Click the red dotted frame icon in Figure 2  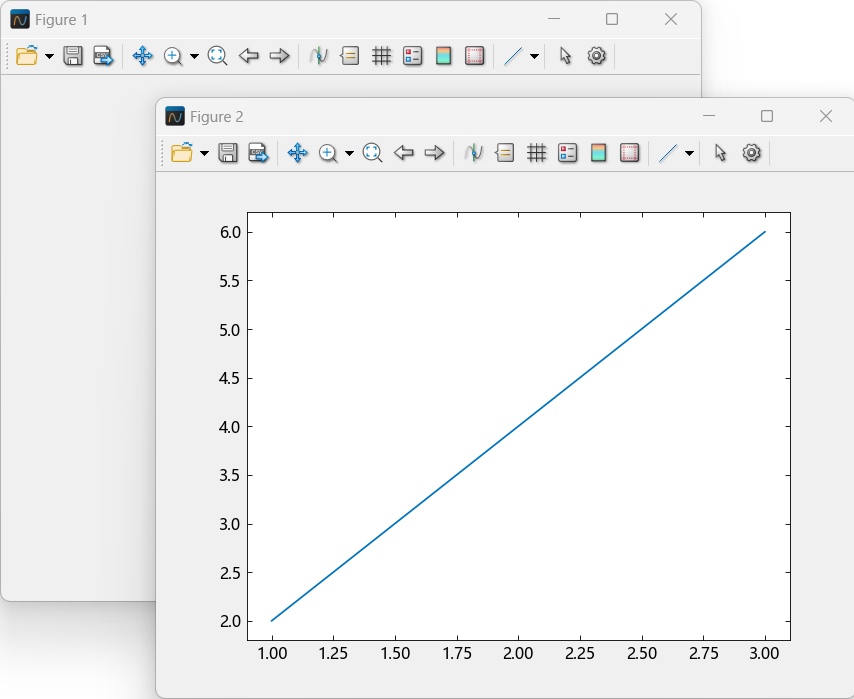click(629, 153)
